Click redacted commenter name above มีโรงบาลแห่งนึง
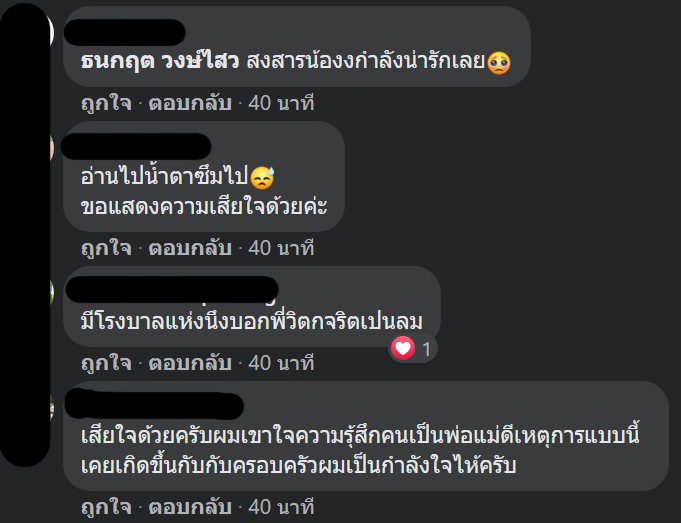681x523 pixels. 172,289
